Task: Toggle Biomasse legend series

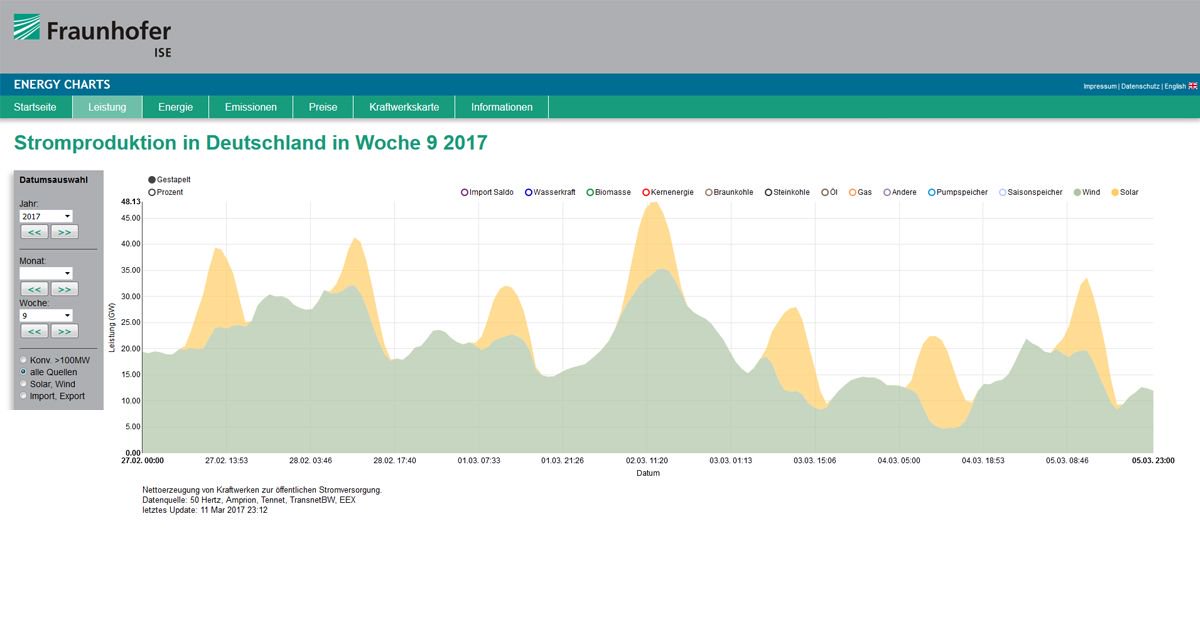Action: 608,192
